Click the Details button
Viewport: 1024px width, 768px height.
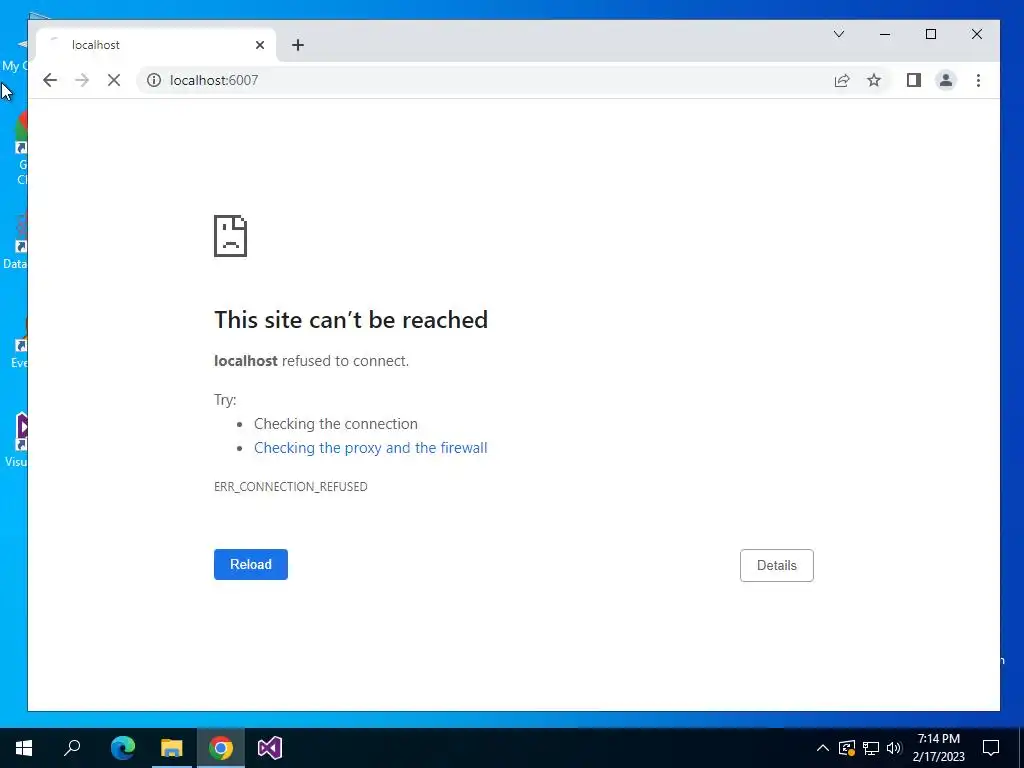coord(776,566)
